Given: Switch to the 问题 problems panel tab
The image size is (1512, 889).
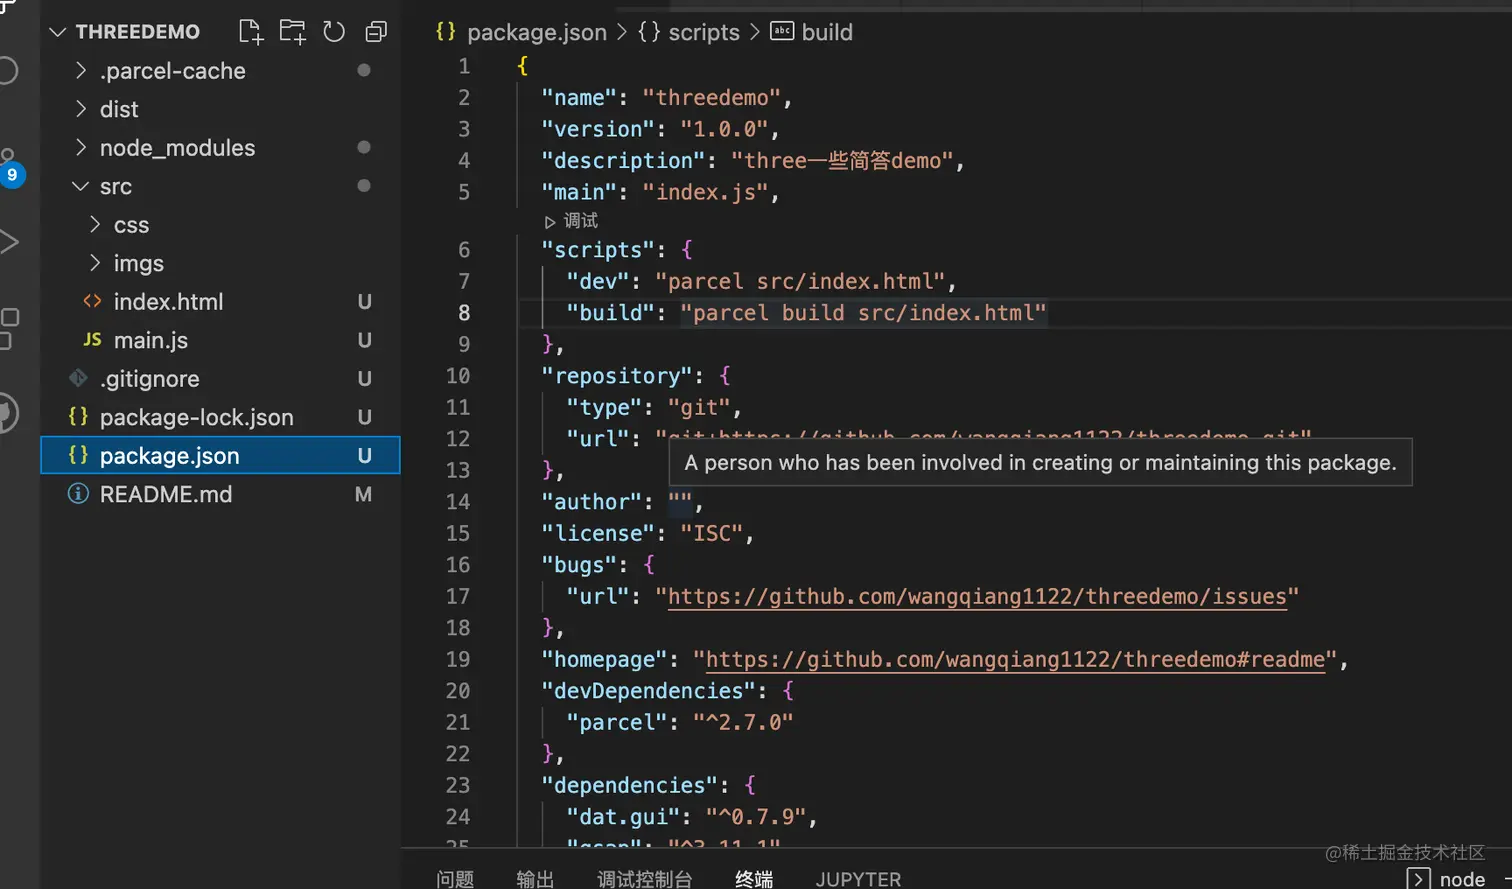Looking at the screenshot, I should 456,879.
